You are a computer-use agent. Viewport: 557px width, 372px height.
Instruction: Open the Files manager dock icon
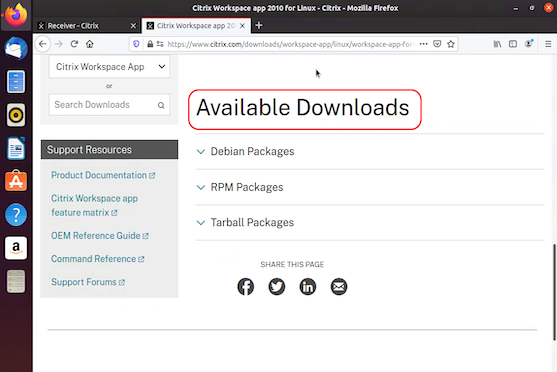point(16,82)
